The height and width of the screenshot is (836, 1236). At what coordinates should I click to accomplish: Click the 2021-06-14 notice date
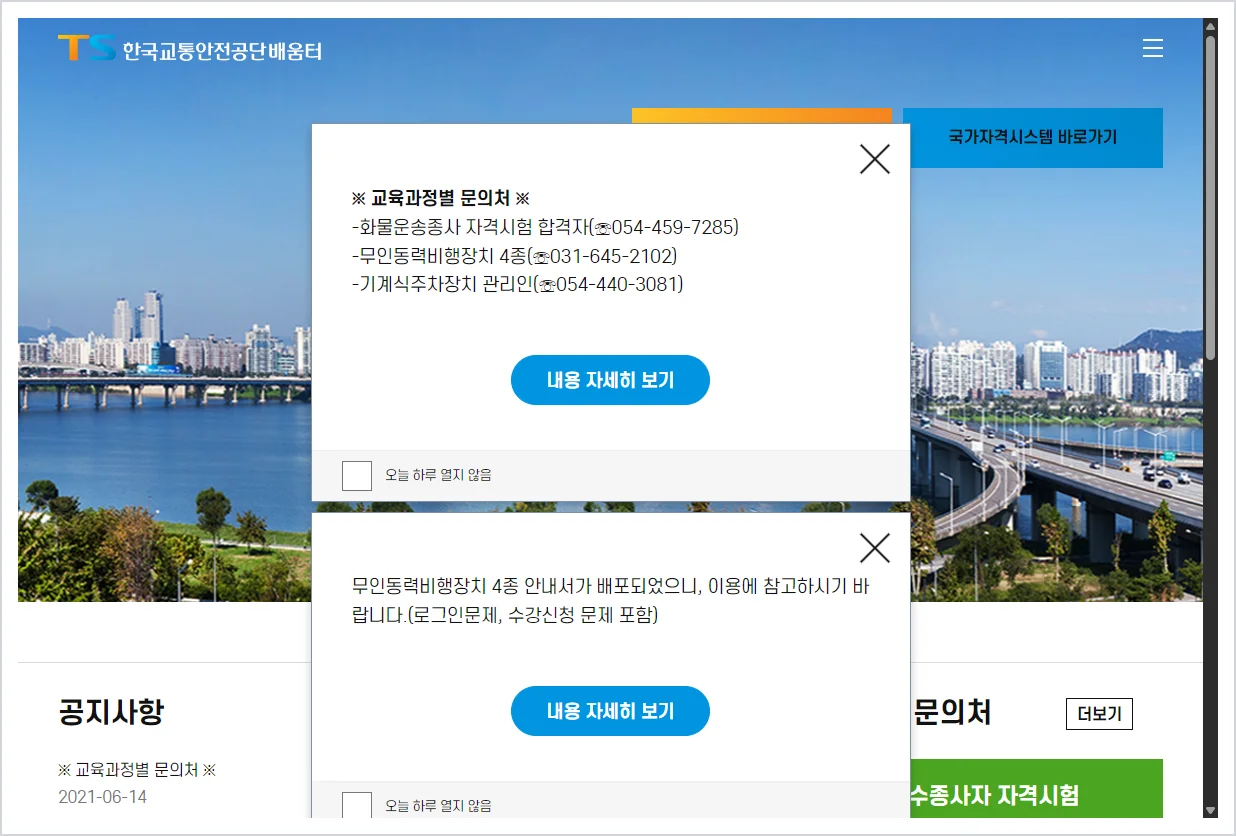[x=103, y=797]
